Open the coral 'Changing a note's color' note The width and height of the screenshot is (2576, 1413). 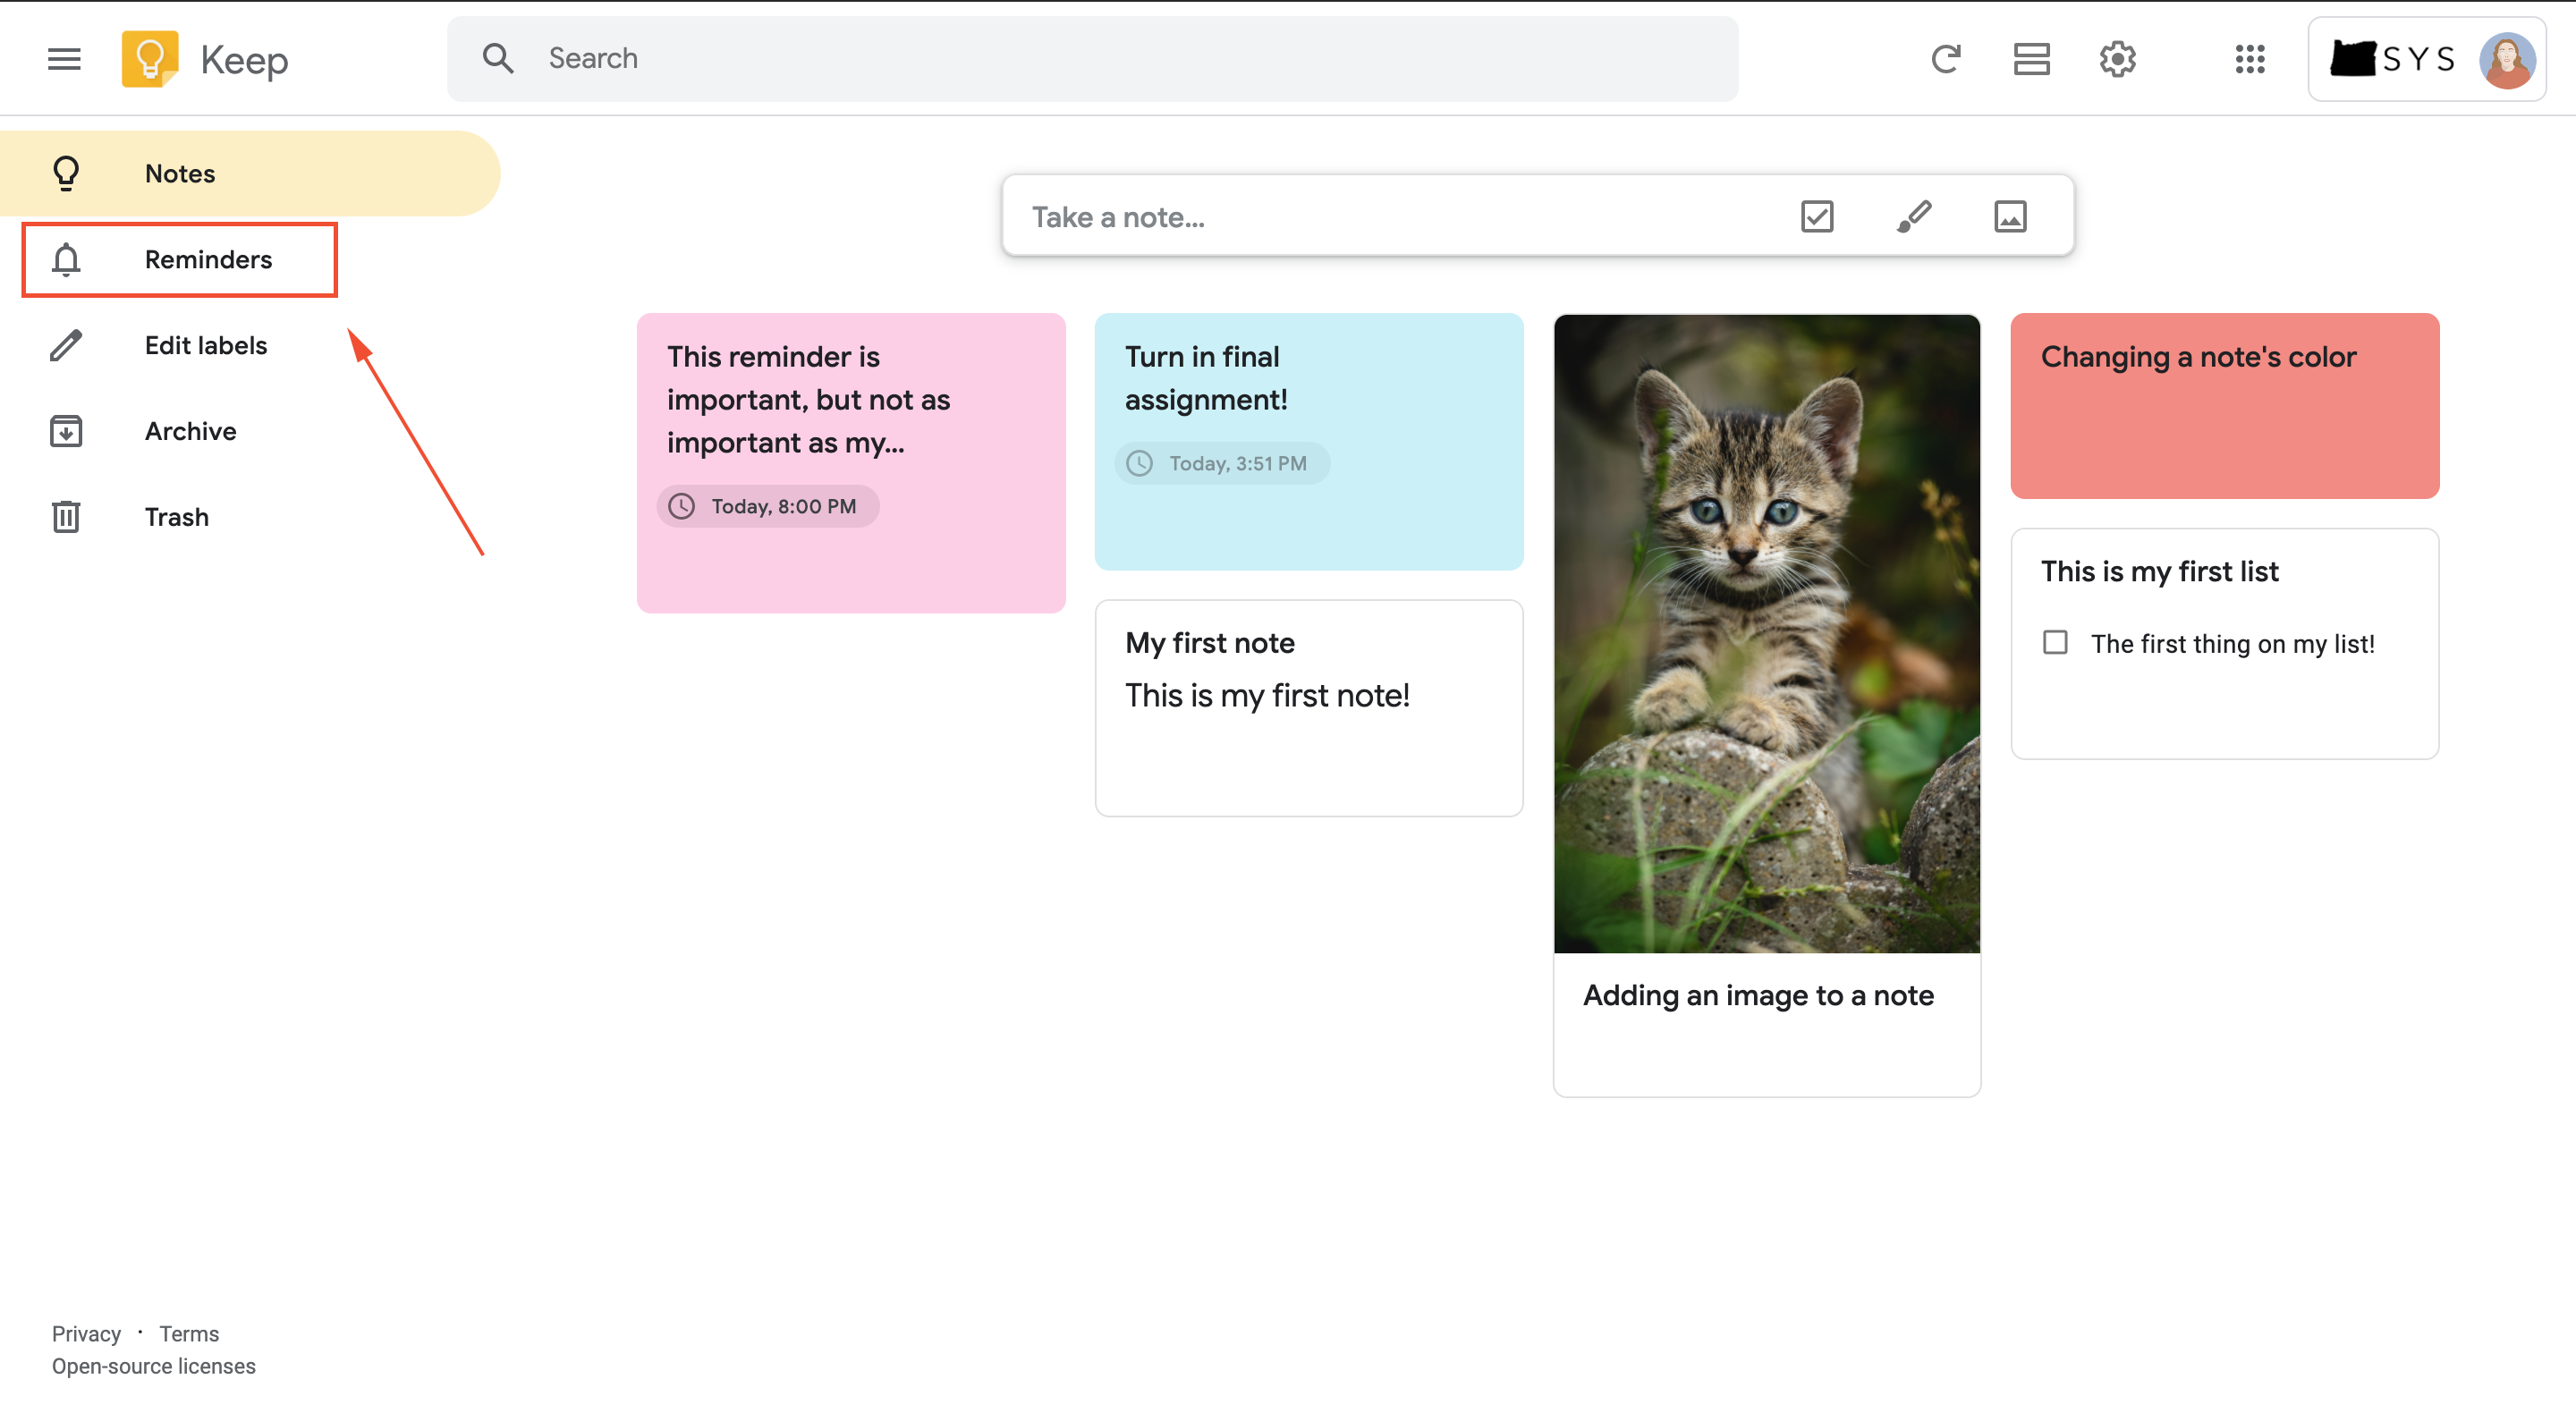(2224, 406)
